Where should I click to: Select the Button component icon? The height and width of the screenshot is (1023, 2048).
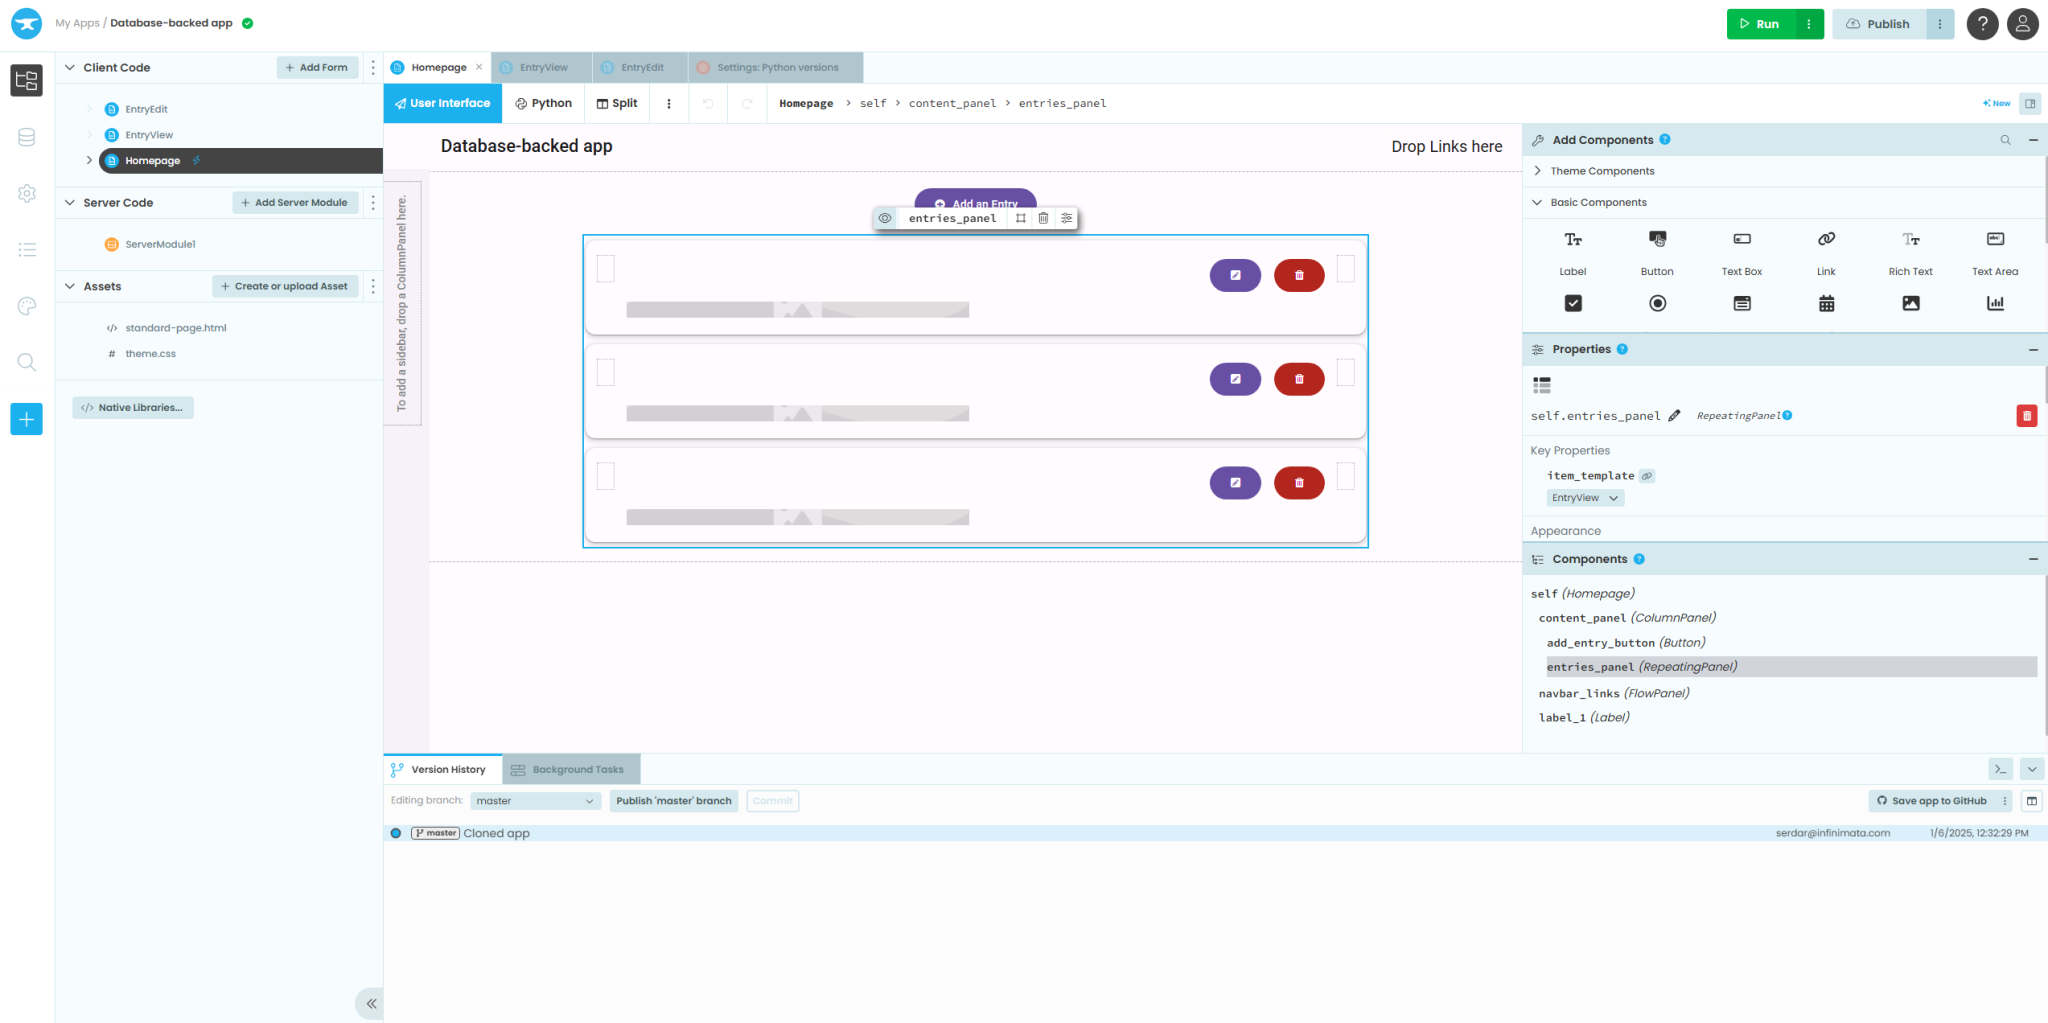click(1657, 240)
